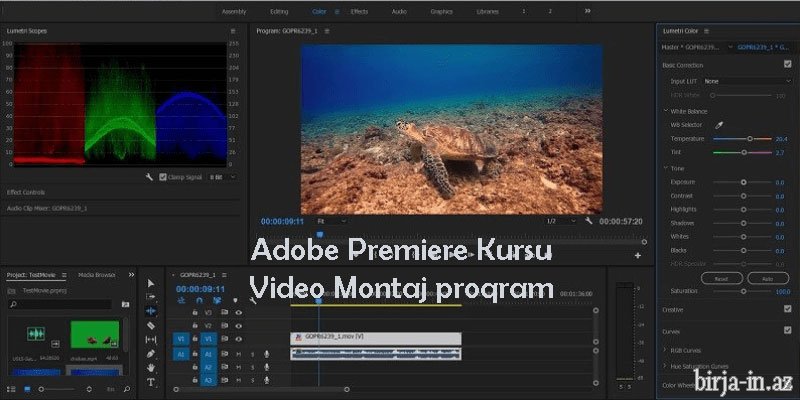Screen dimensions: 800x400
Task: Toggle the timeline Snap magnet
Action: tap(199, 301)
